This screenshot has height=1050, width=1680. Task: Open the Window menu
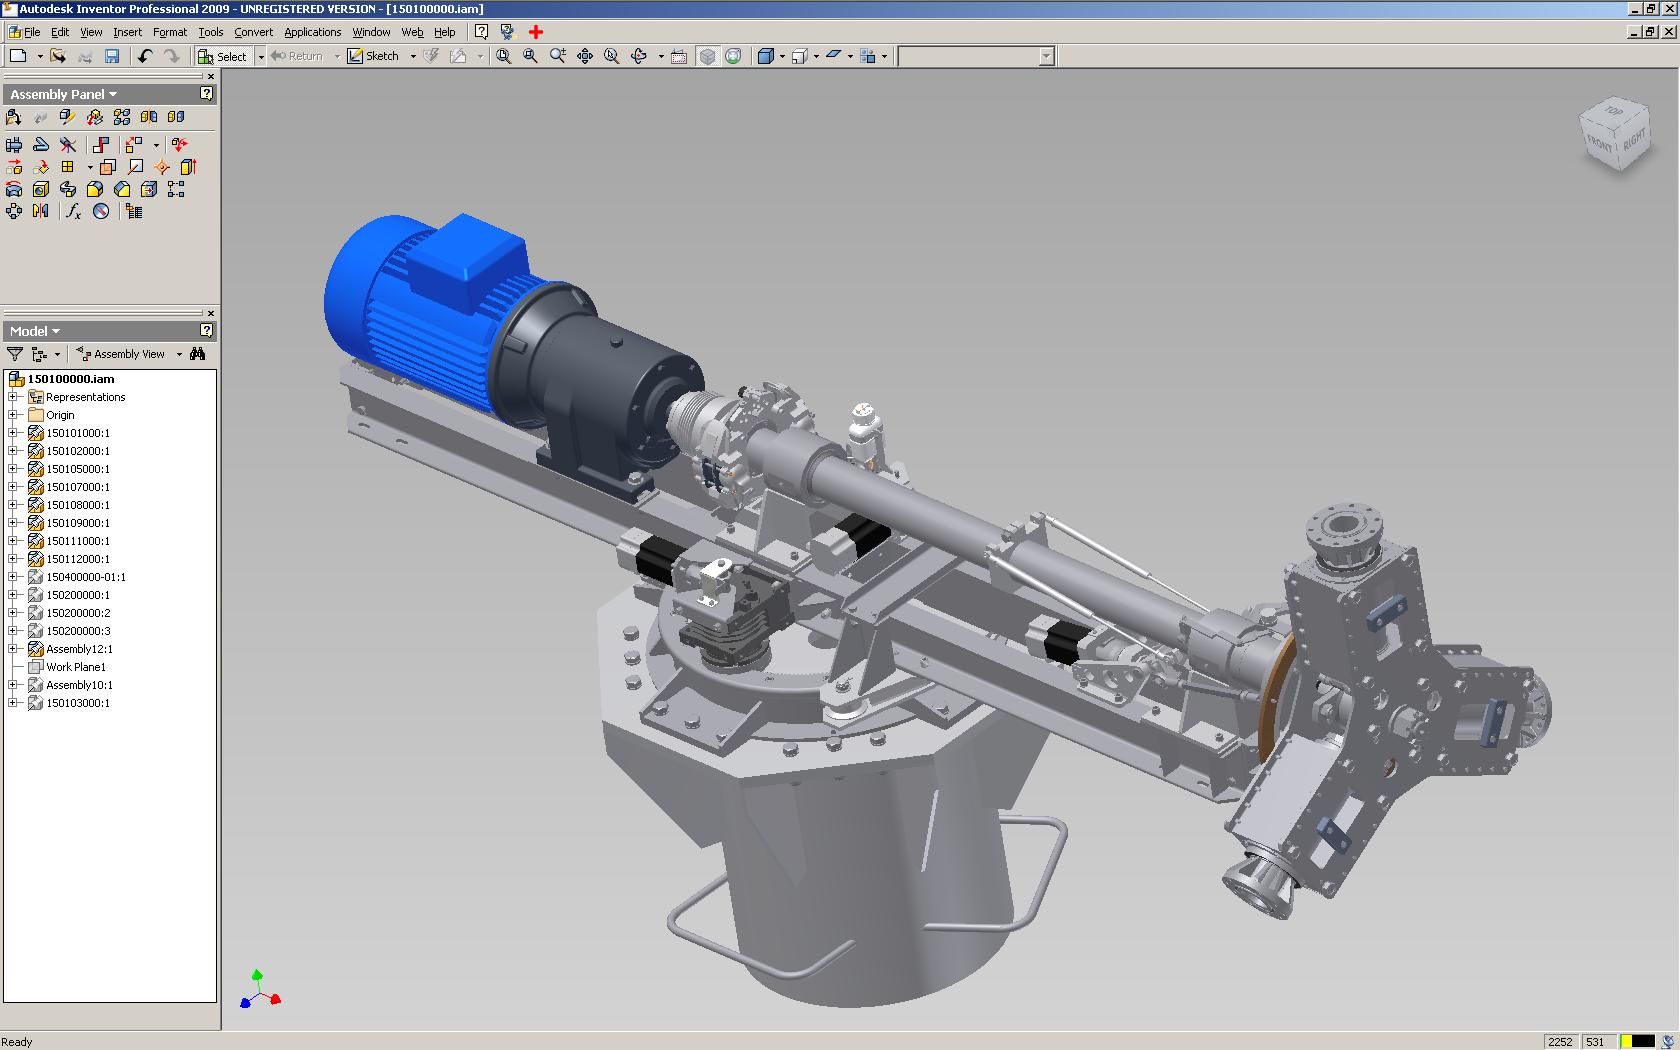371,32
